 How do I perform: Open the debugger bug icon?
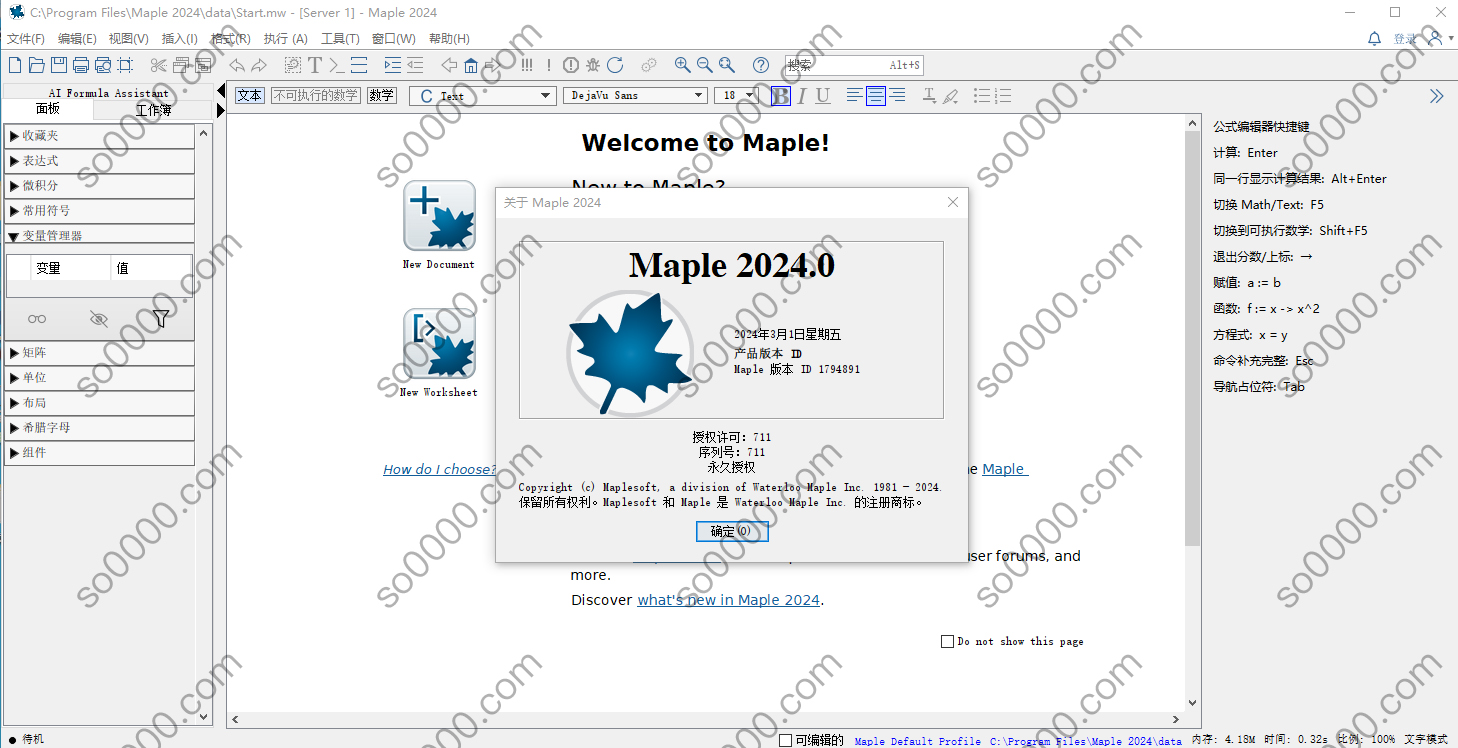click(593, 65)
